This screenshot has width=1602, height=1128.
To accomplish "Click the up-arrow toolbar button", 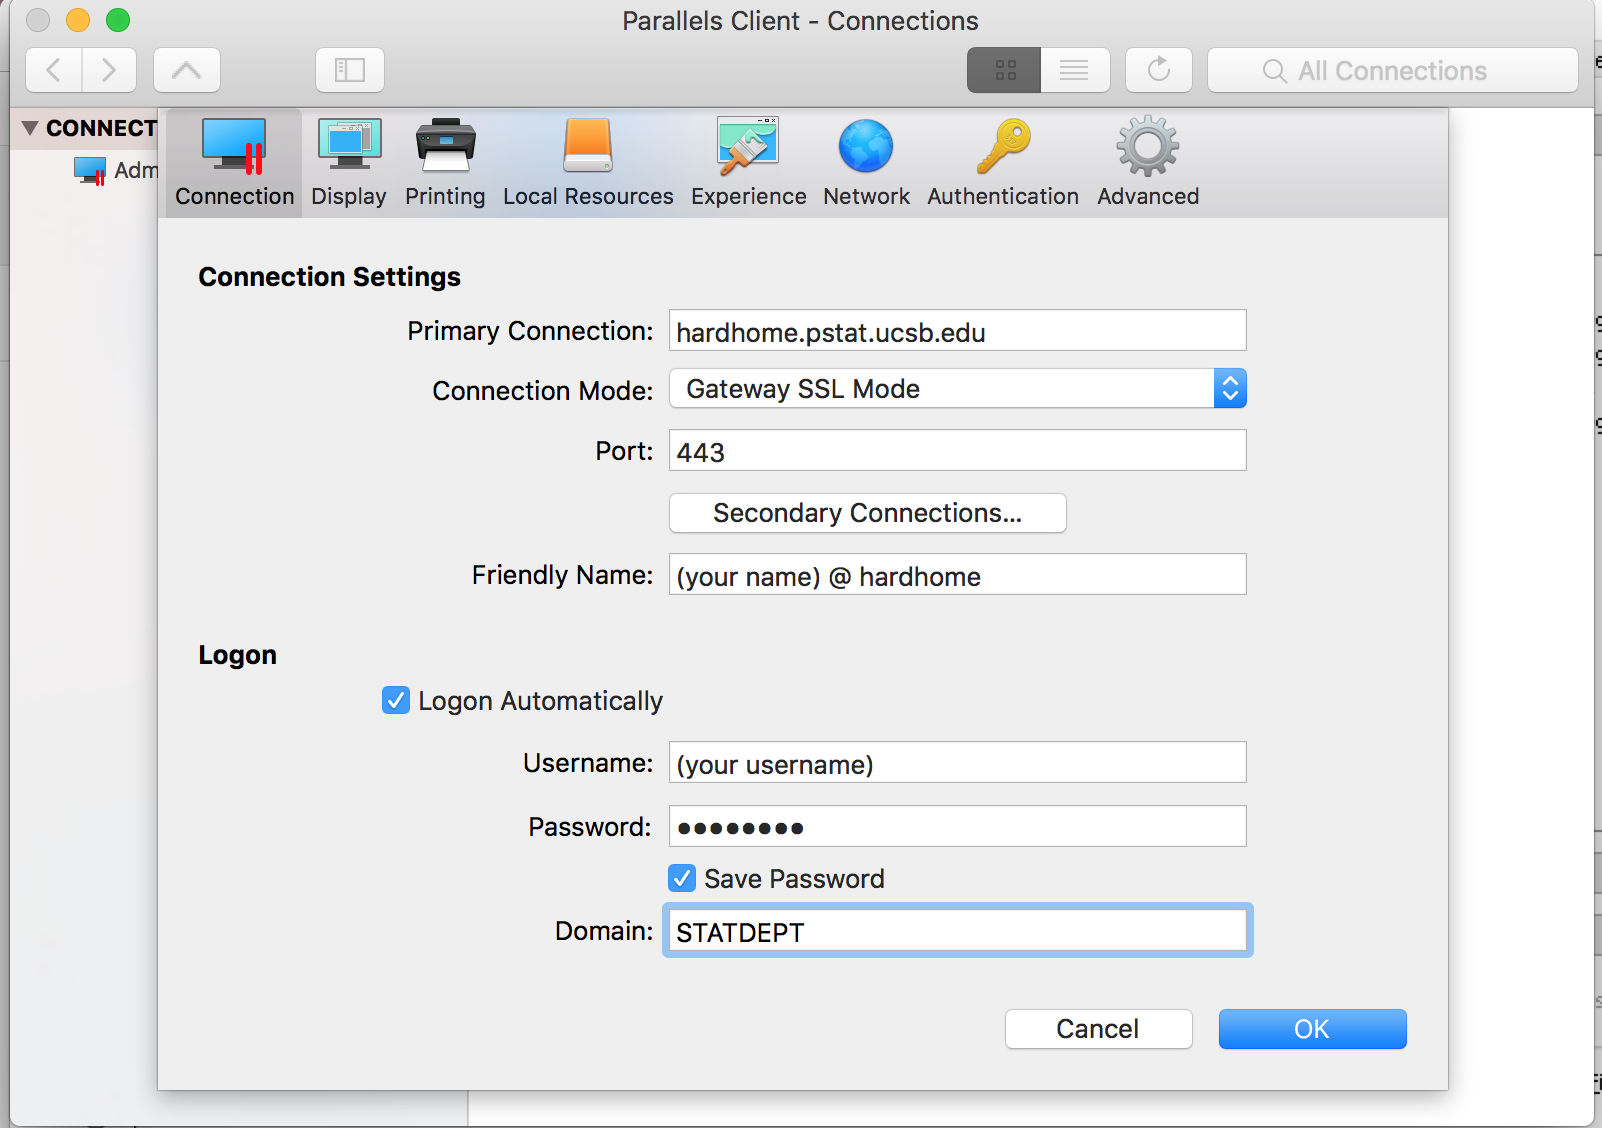I will pyautogui.click(x=187, y=70).
